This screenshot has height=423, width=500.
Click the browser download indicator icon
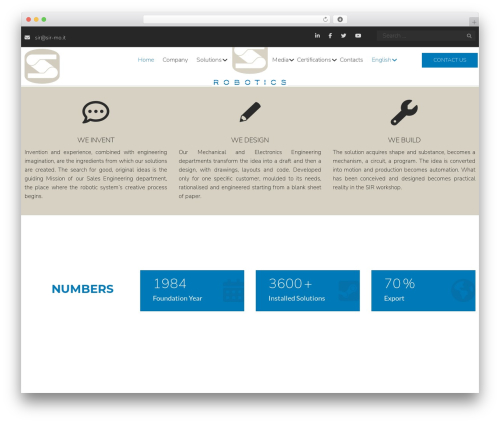340,19
